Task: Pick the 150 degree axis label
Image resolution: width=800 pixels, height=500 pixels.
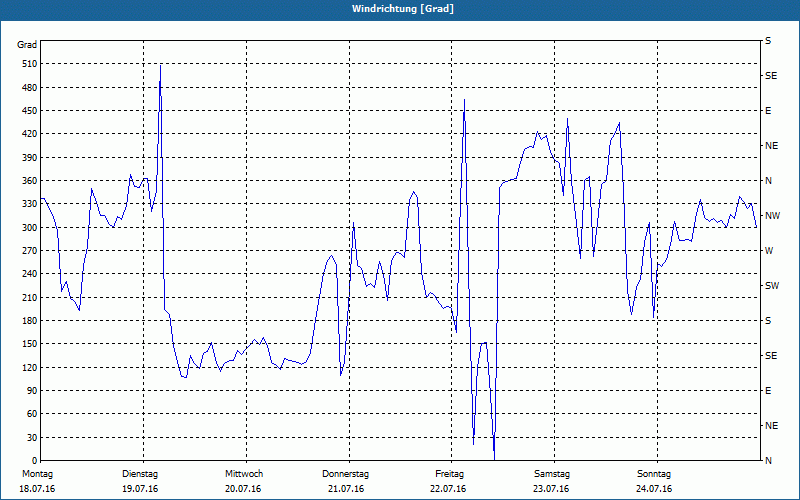Action: coord(30,344)
